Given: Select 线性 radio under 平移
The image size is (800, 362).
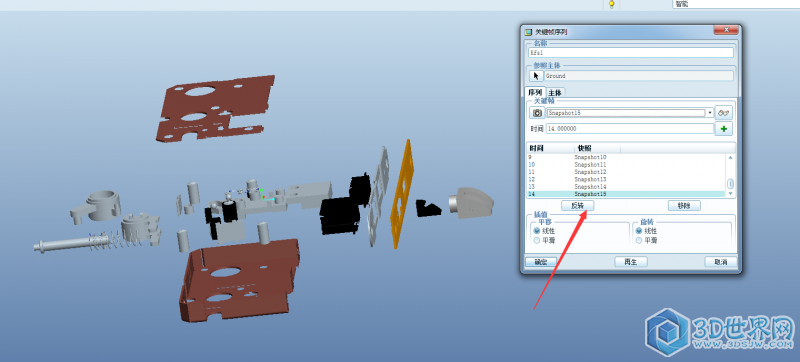Looking at the screenshot, I should (x=537, y=230).
